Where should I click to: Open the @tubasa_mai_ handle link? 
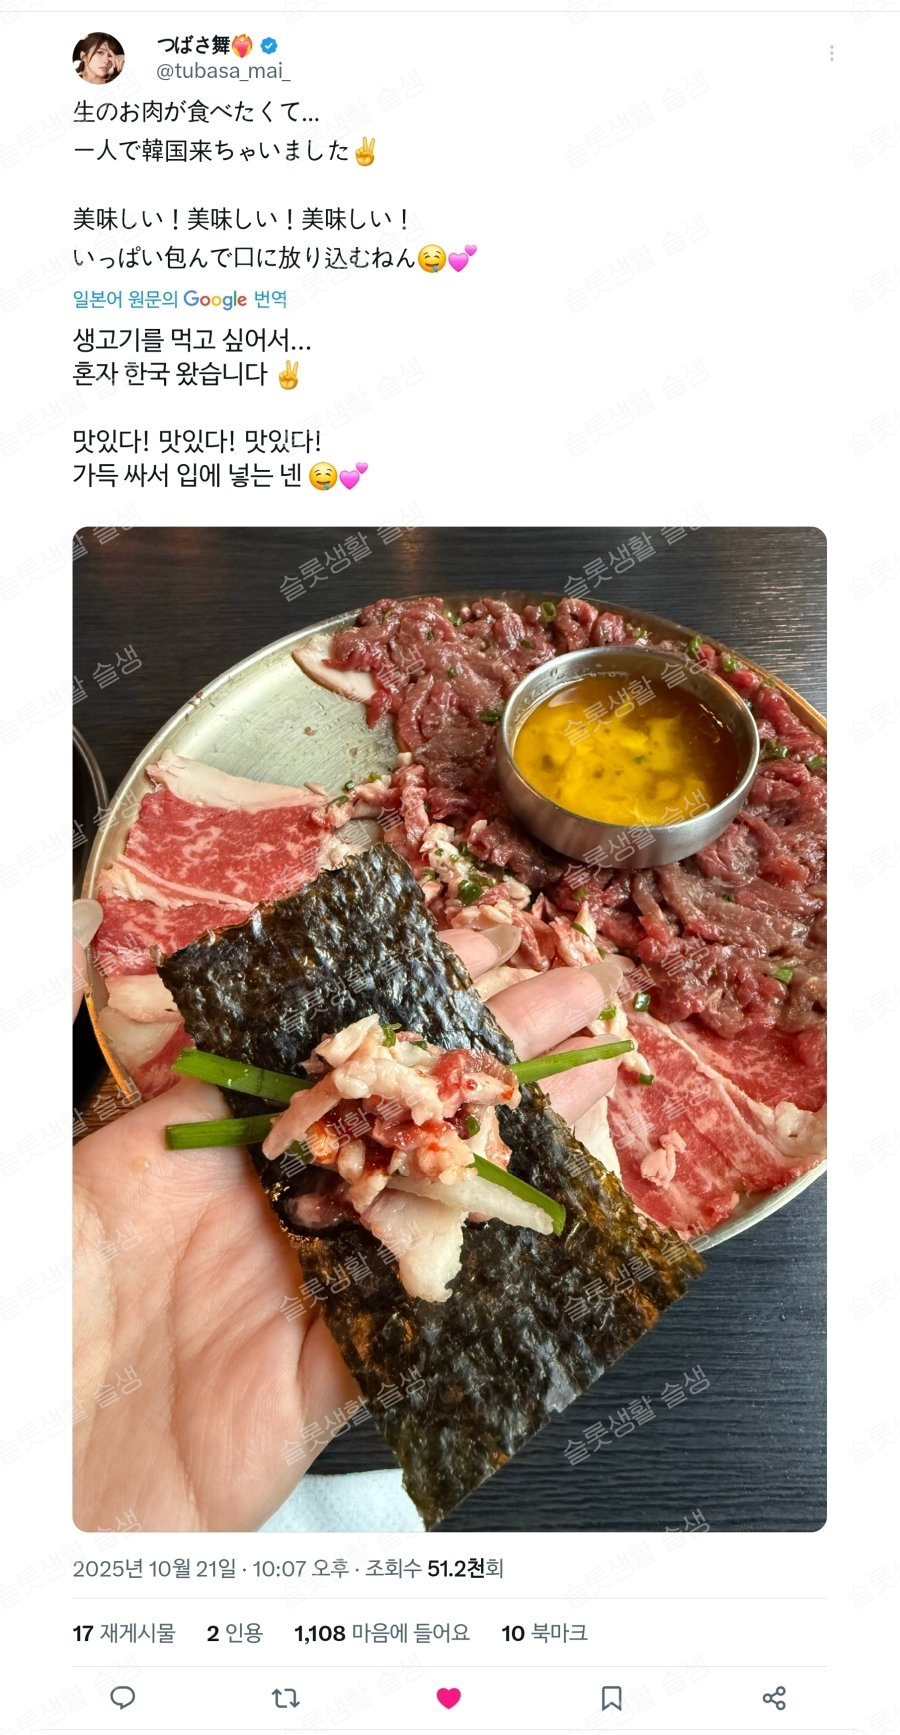tap(223, 71)
